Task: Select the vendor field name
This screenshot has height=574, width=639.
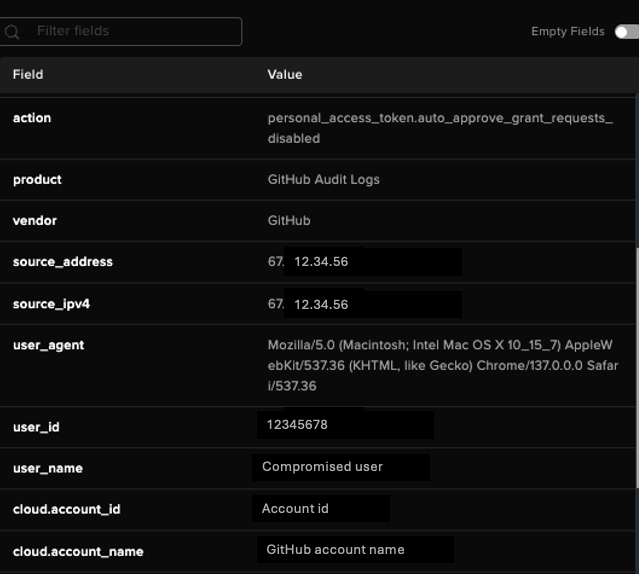Action: (x=35, y=220)
